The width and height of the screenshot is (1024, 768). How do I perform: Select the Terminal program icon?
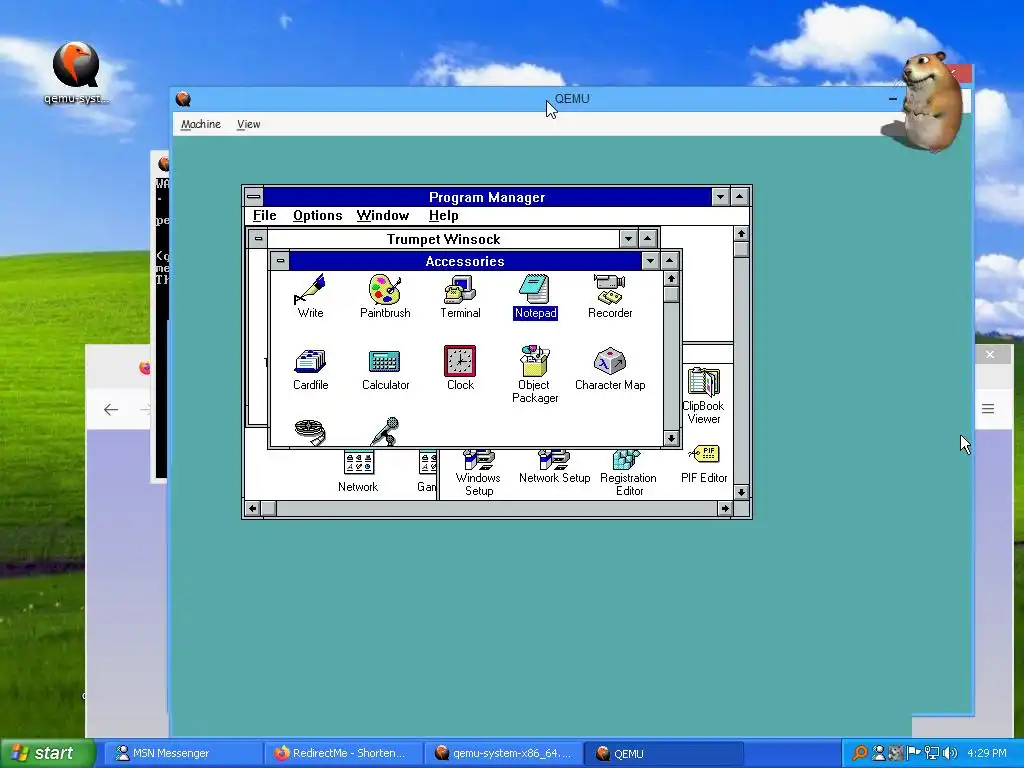click(x=460, y=296)
